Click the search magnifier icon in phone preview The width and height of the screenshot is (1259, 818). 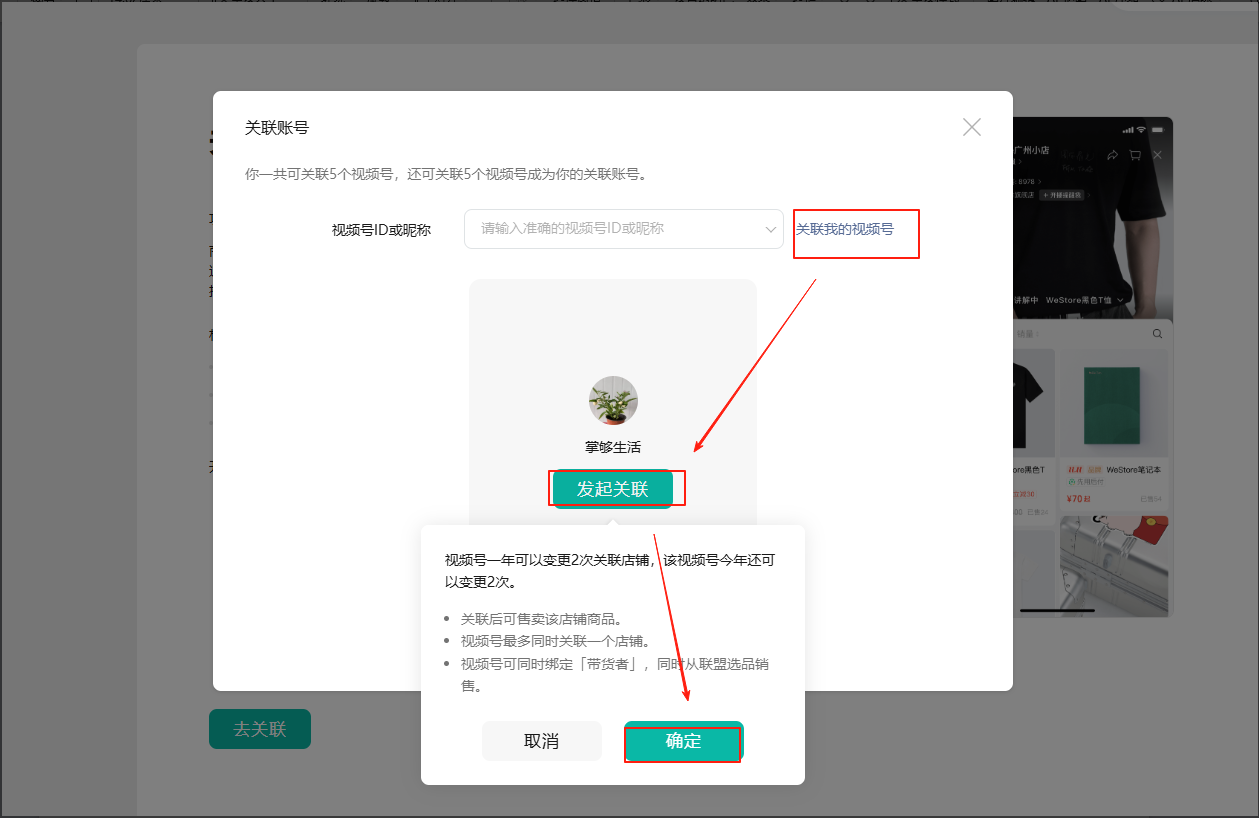(1157, 333)
